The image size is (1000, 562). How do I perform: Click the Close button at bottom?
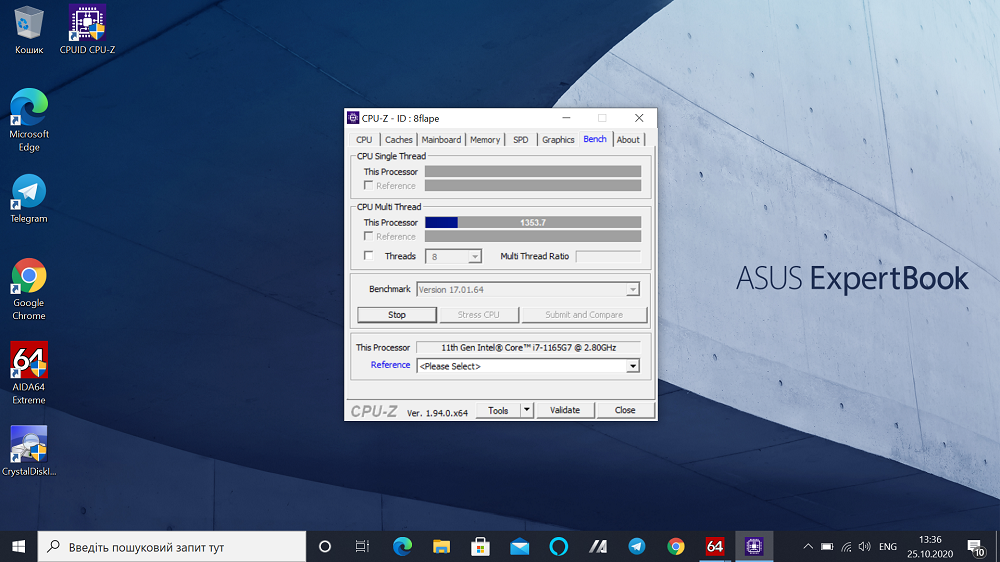click(x=625, y=410)
